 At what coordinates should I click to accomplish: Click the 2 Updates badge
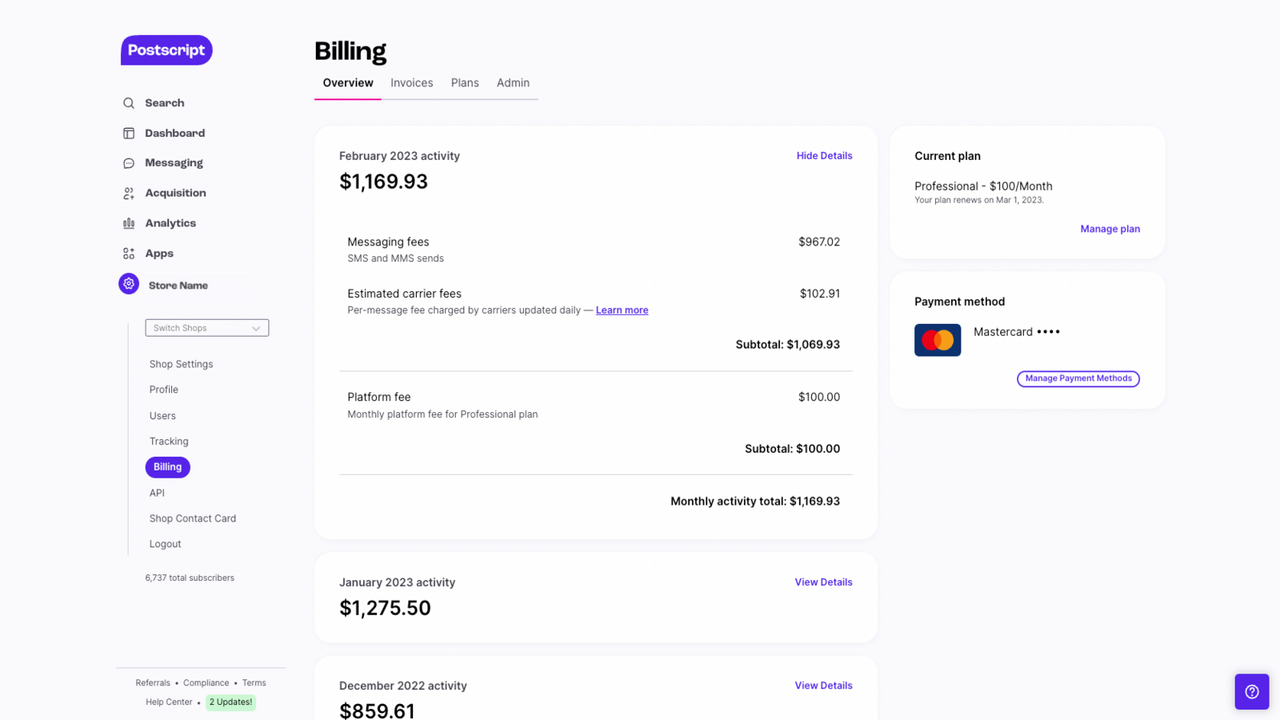pos(230,702)
